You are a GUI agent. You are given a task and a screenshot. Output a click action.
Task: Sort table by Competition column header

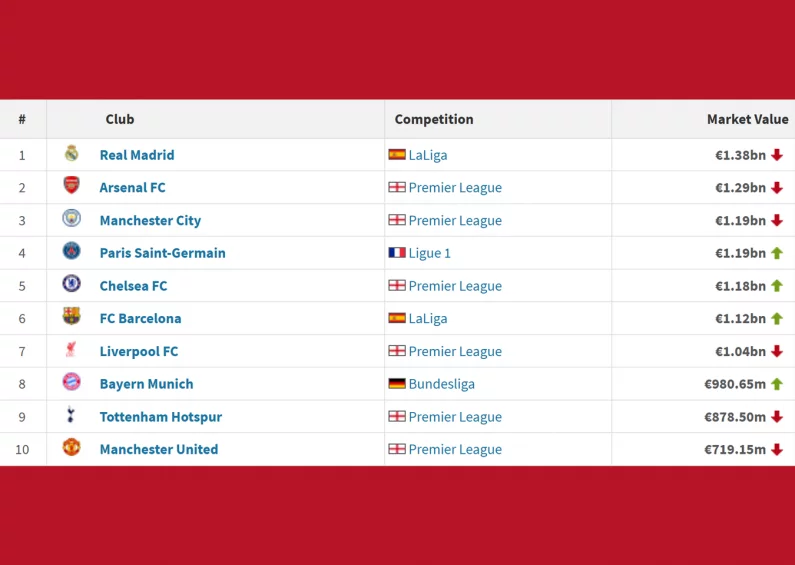(x=434, y=119)
